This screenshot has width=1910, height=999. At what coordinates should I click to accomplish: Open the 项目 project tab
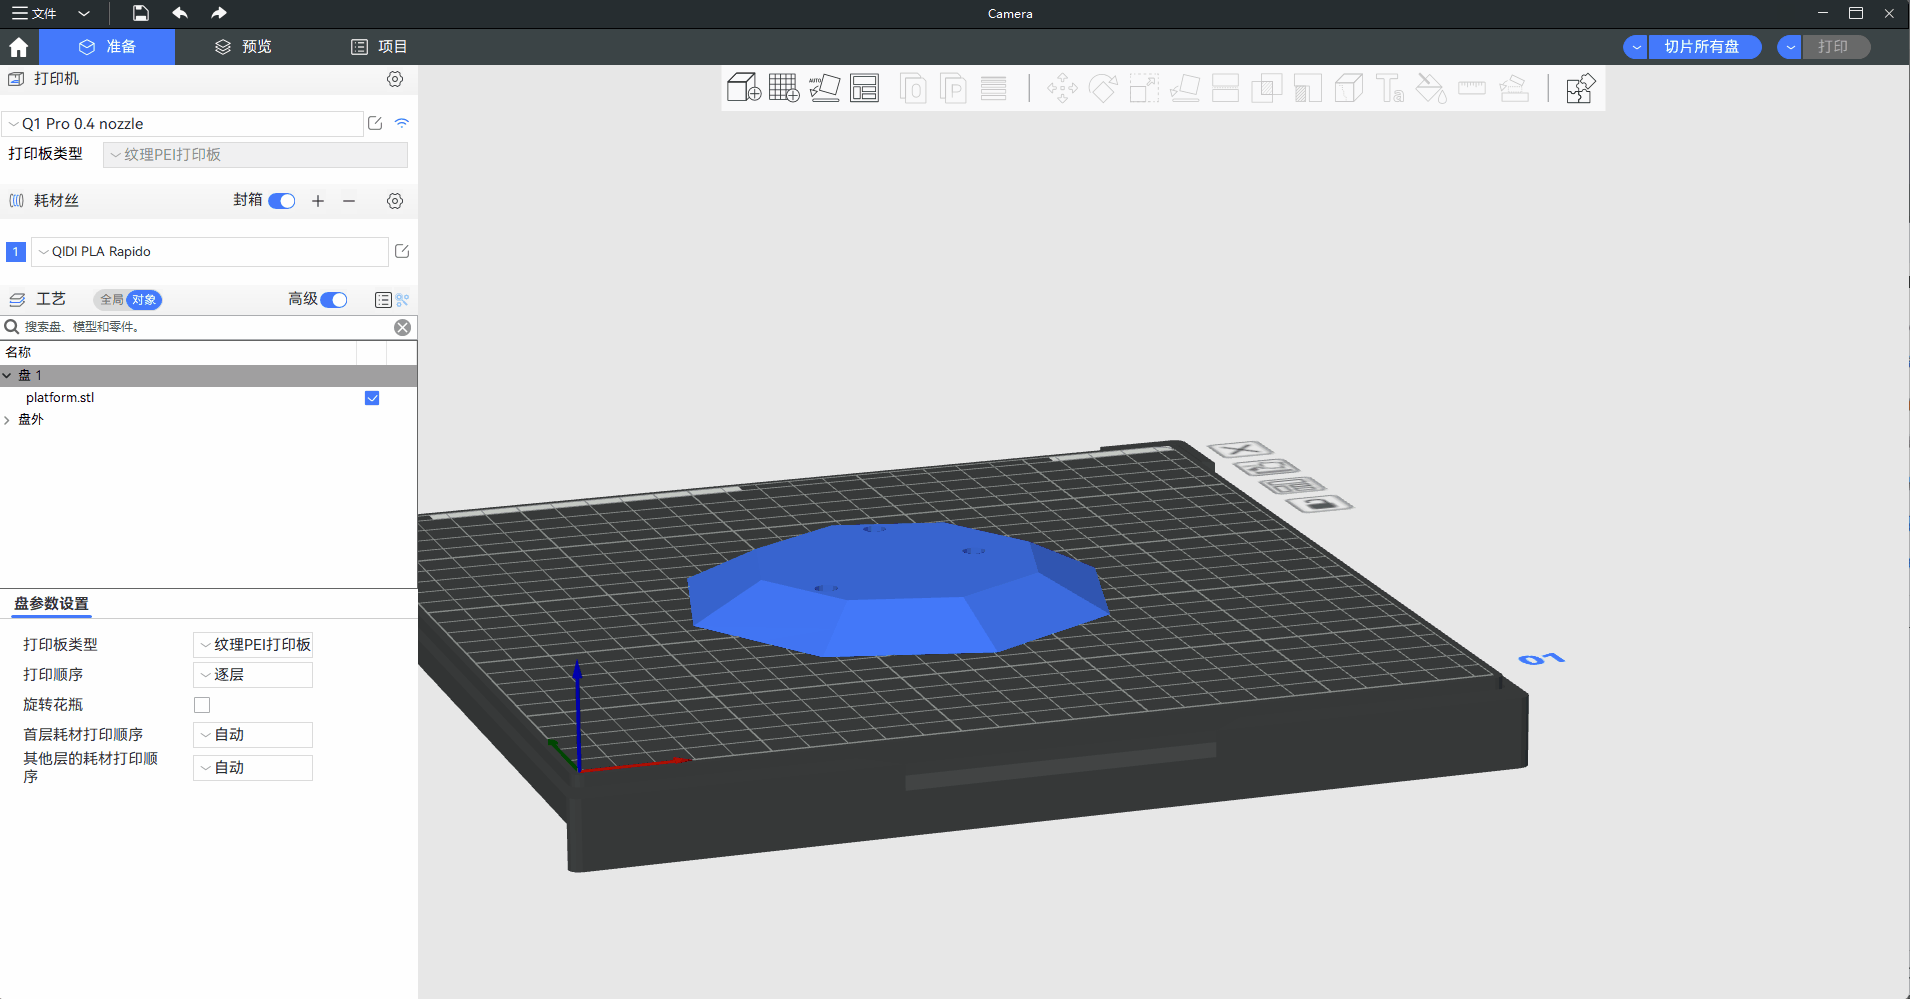click(x=379, y=47)
